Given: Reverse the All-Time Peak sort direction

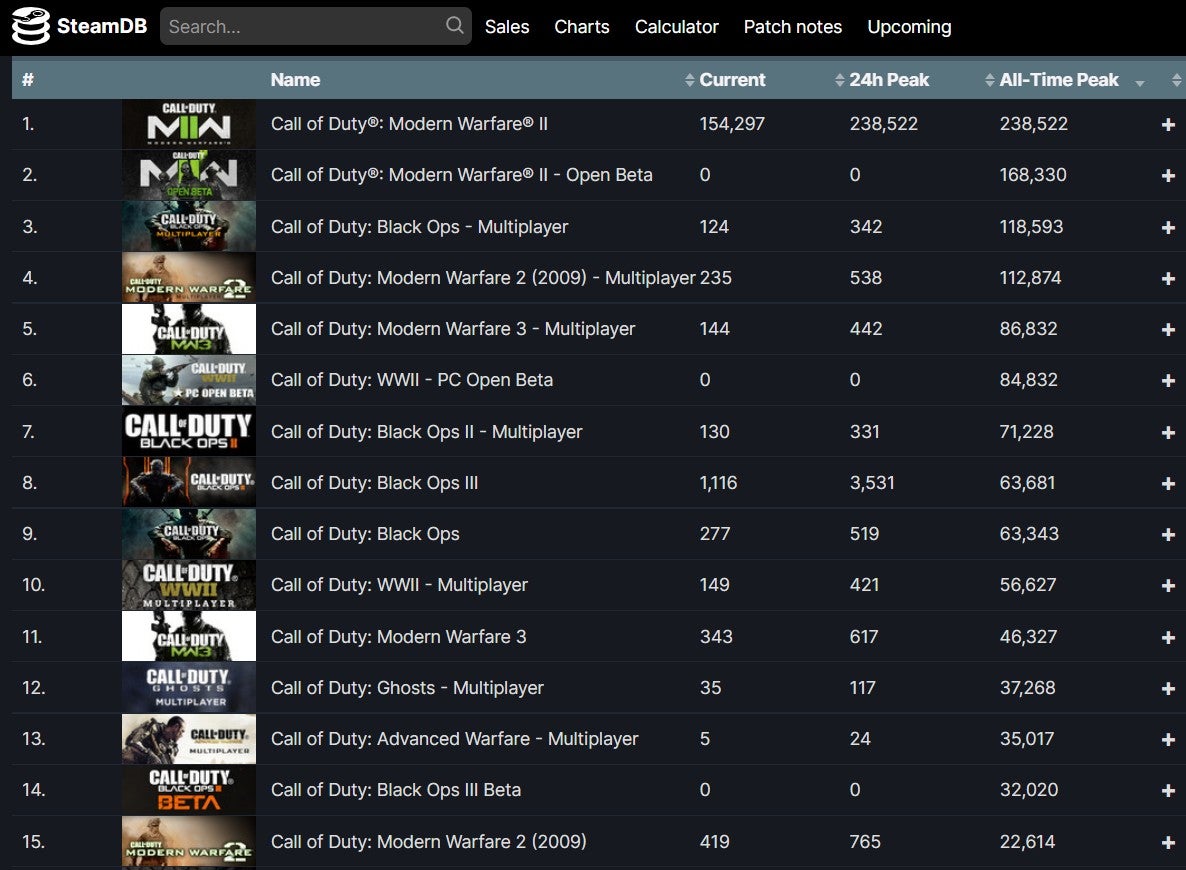Looking at the screenshot, I should 1139,81.
